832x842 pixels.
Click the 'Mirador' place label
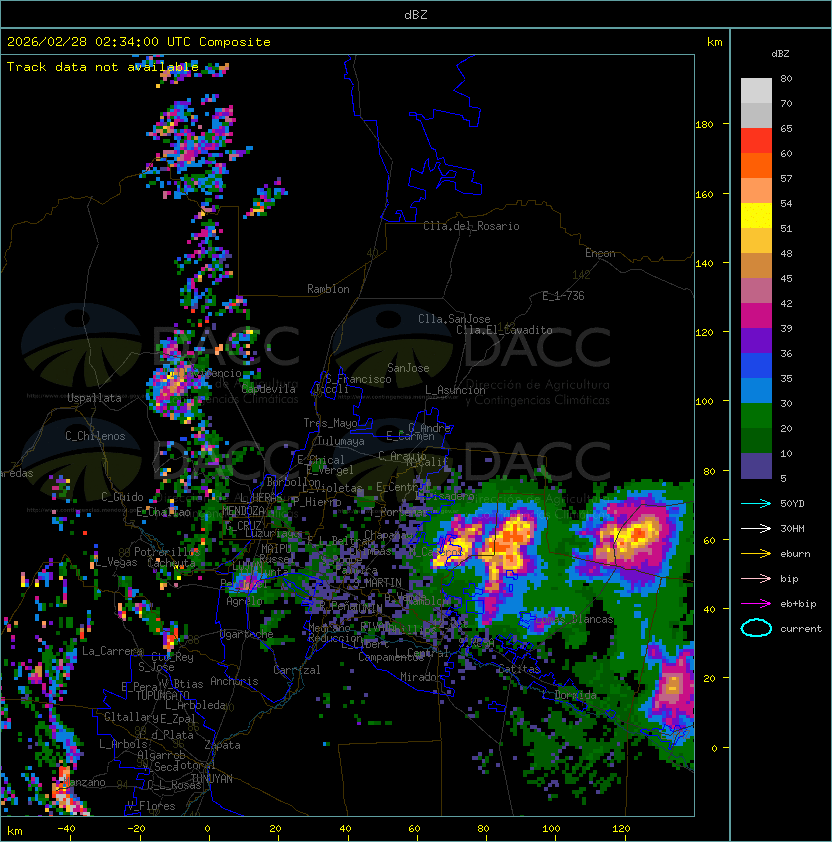tap(422, 677)
